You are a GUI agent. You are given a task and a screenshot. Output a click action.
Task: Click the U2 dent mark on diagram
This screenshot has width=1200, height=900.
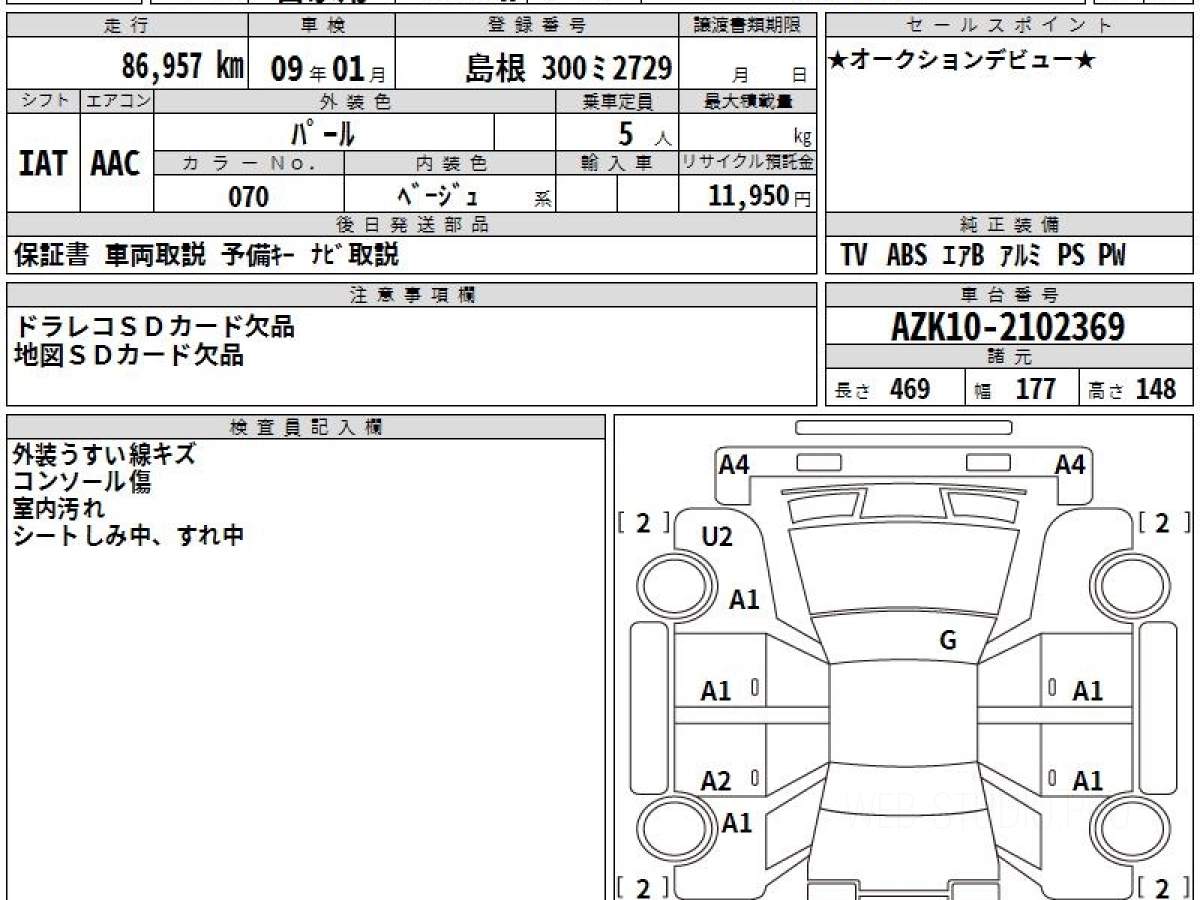[717, 537]
